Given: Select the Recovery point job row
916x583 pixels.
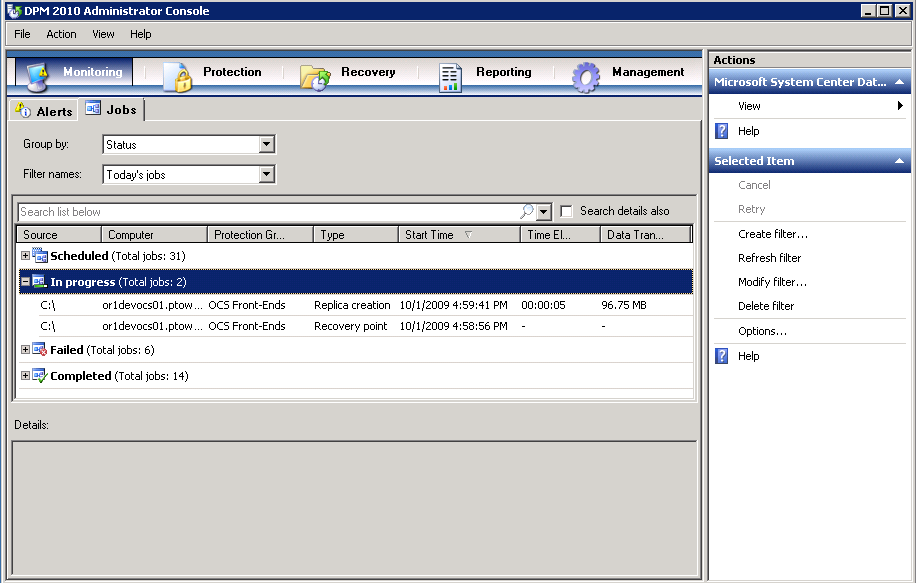Looking at the screenshot, I should pos(355,326).
